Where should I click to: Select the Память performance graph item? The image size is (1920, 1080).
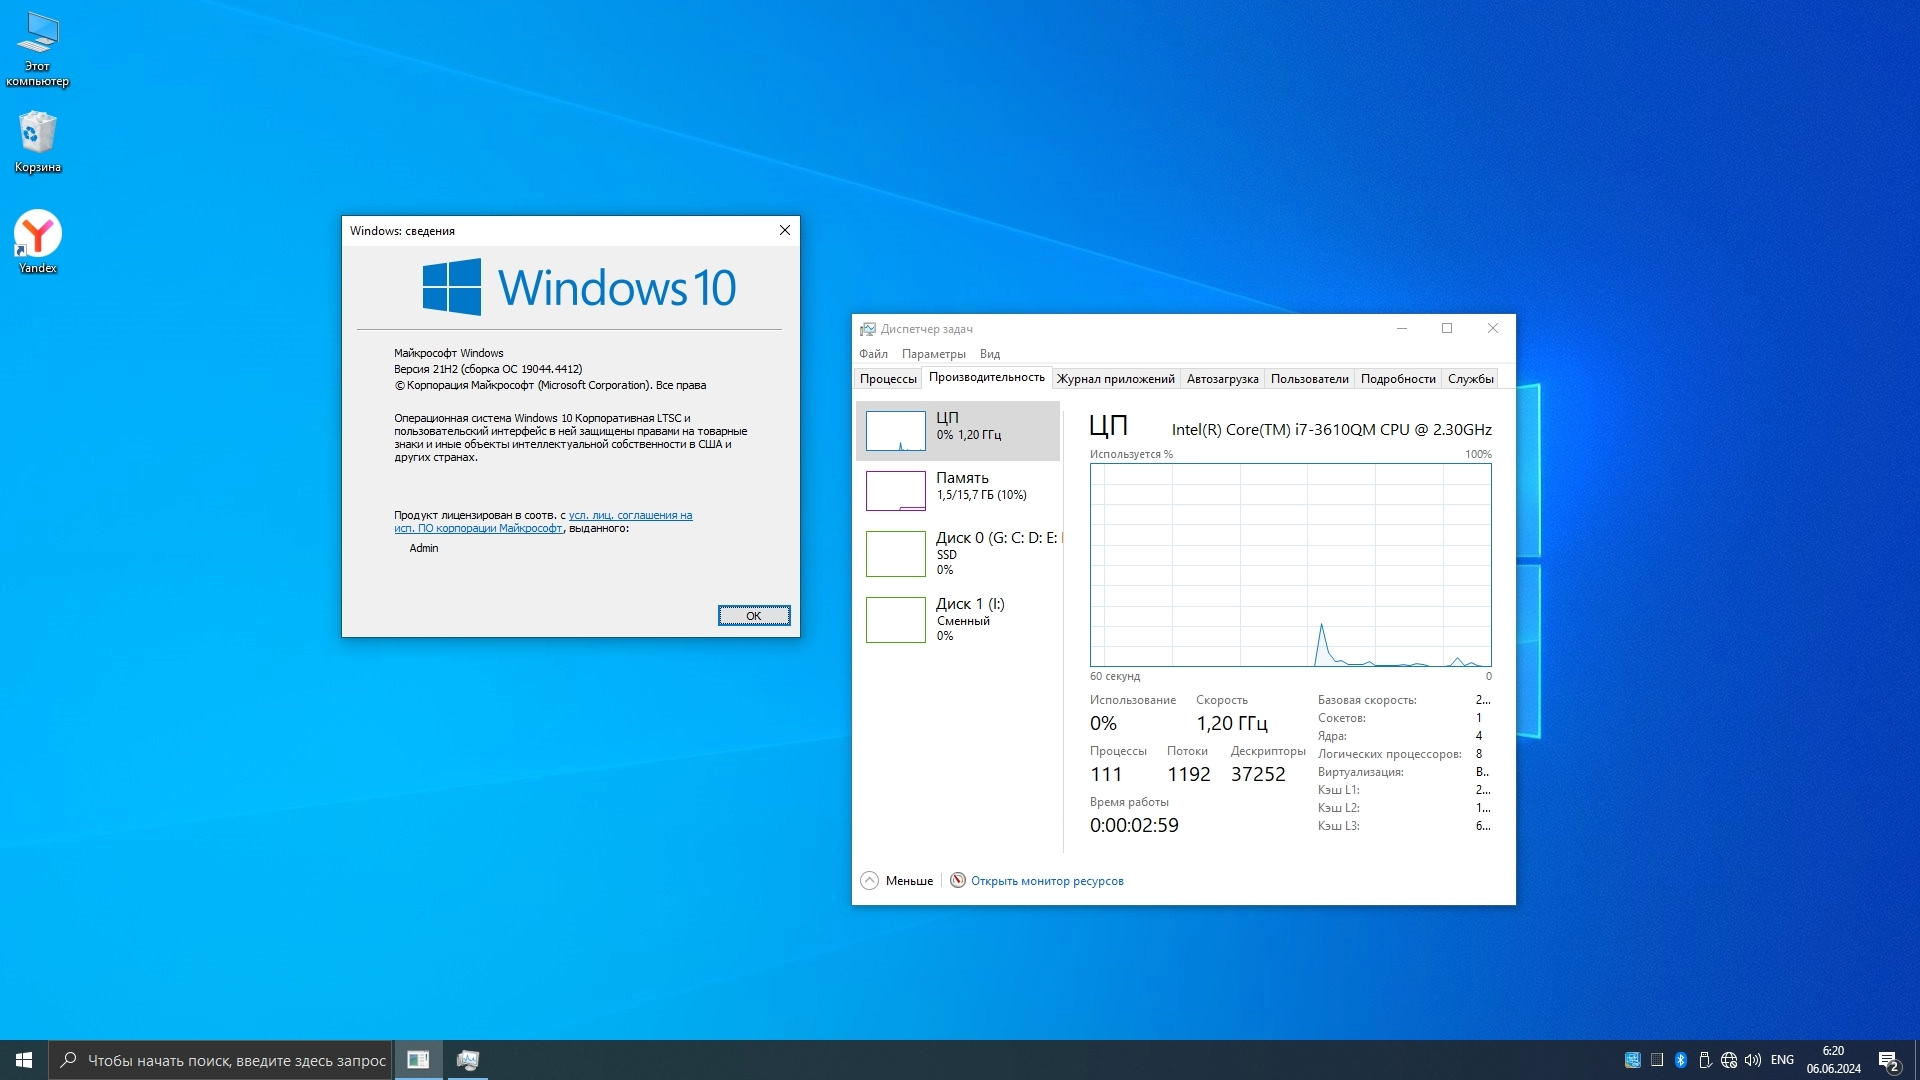tap(958, 490)
